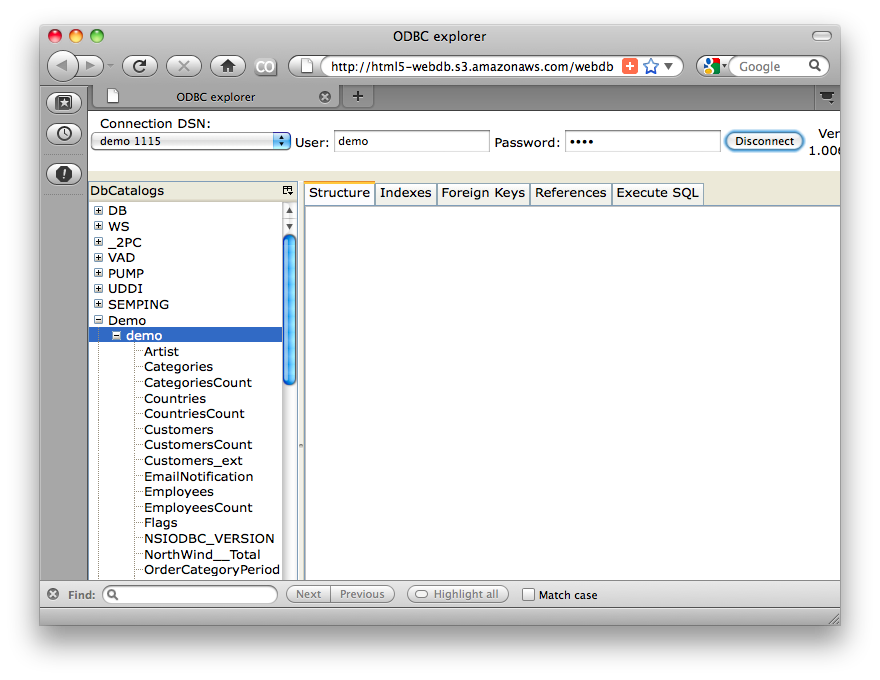Select the Customers table in tree
The width and height of the screenshot is (880, 680).
click(178, 430)
